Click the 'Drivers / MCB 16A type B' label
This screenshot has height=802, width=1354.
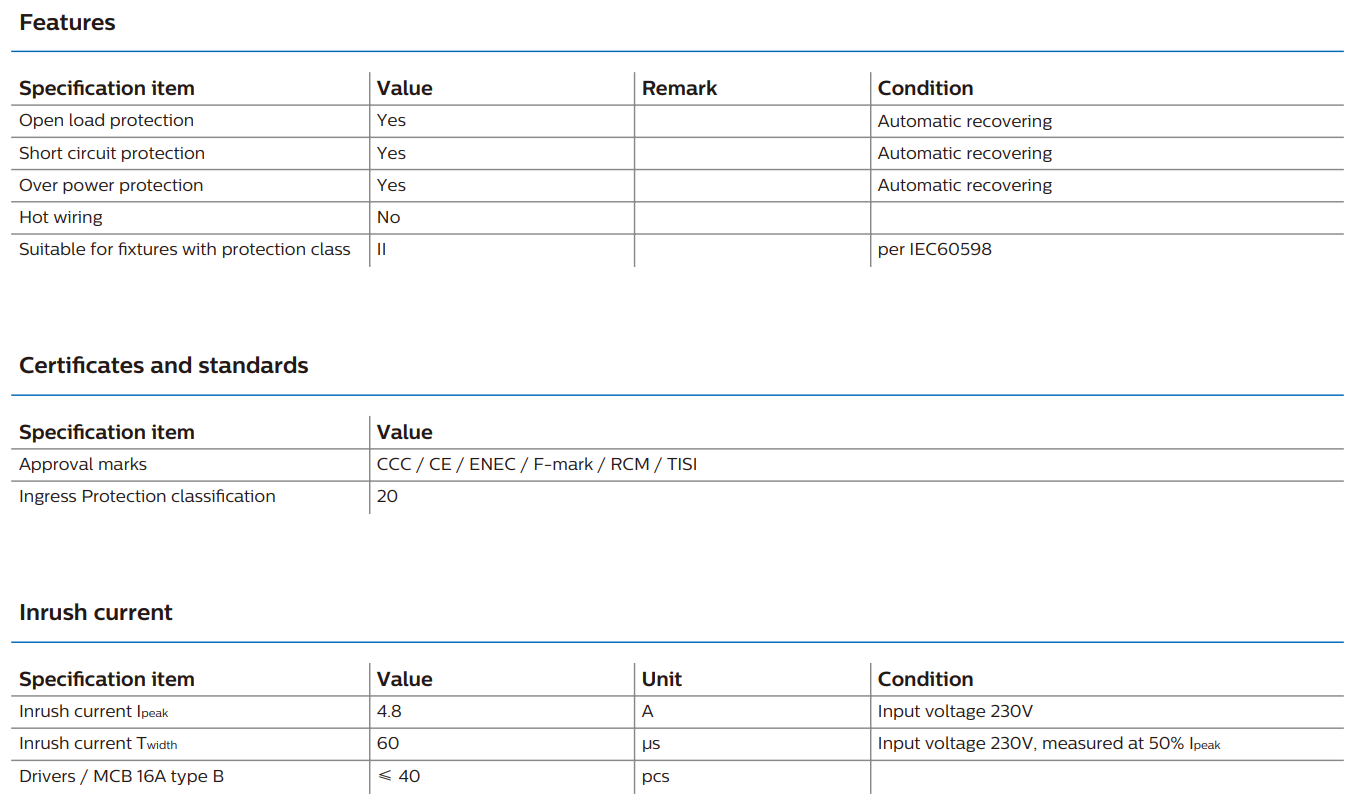(121, 776)
